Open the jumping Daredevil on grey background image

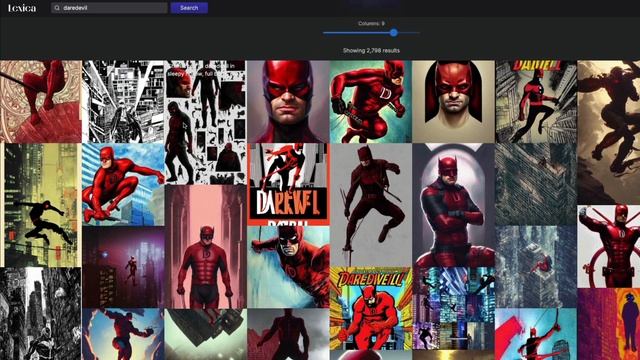coord(371,205)
